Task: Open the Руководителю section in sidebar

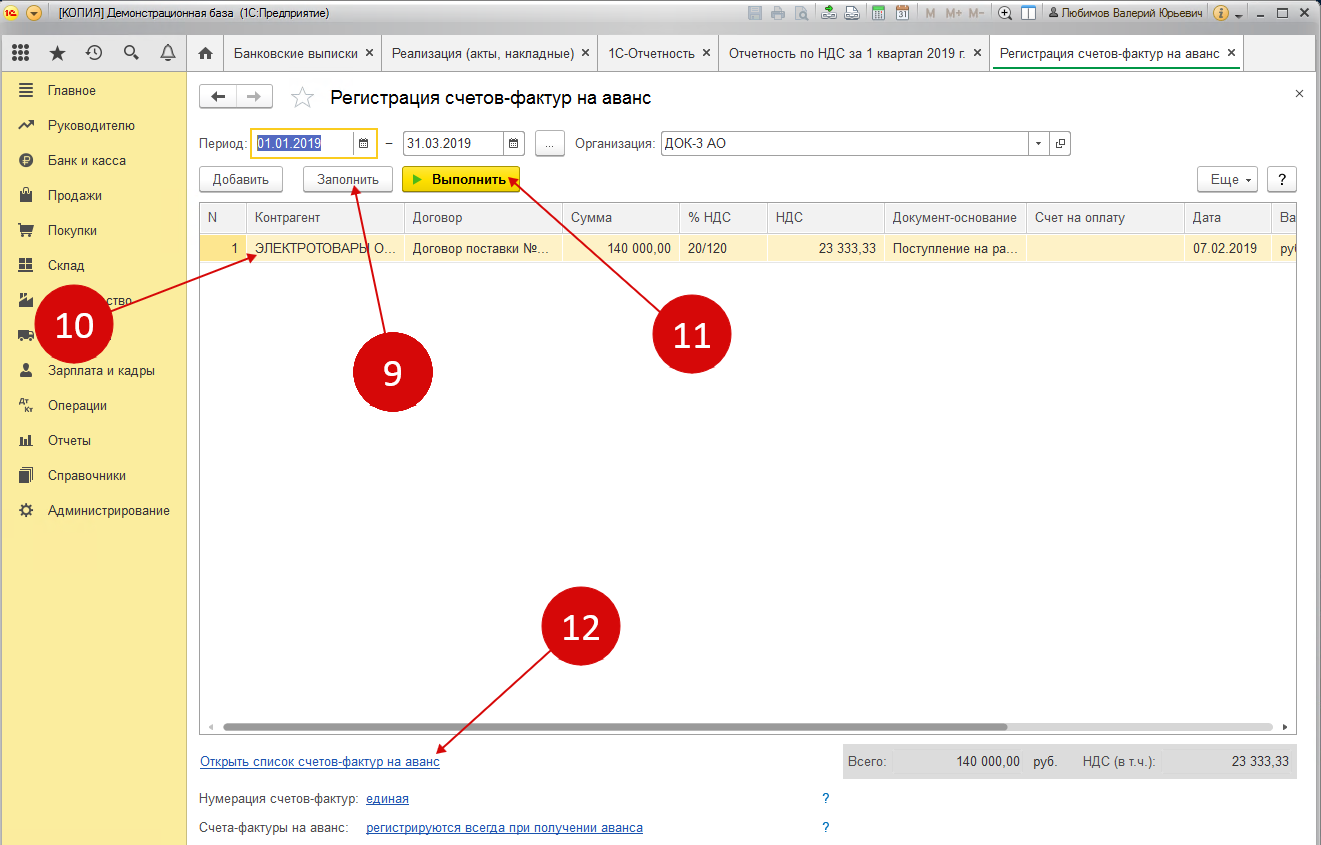Action: pos(91,125)
